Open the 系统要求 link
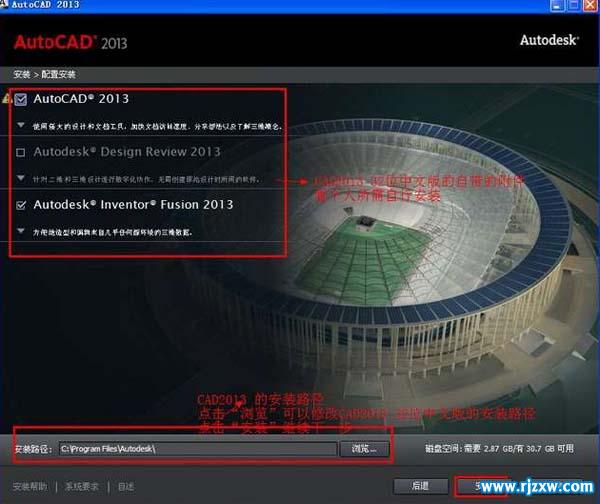Screen dimensions: 600x504 click(x=82, y=486)
